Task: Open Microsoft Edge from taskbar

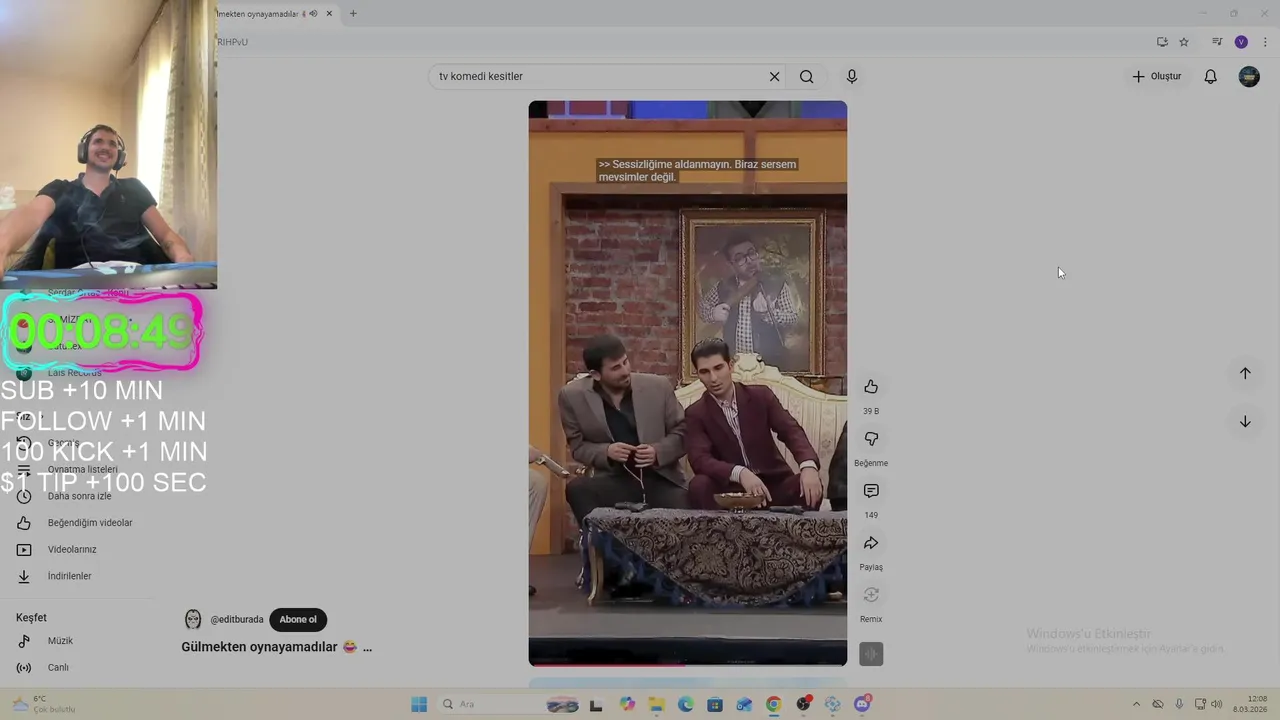Action: click(685, 704)
